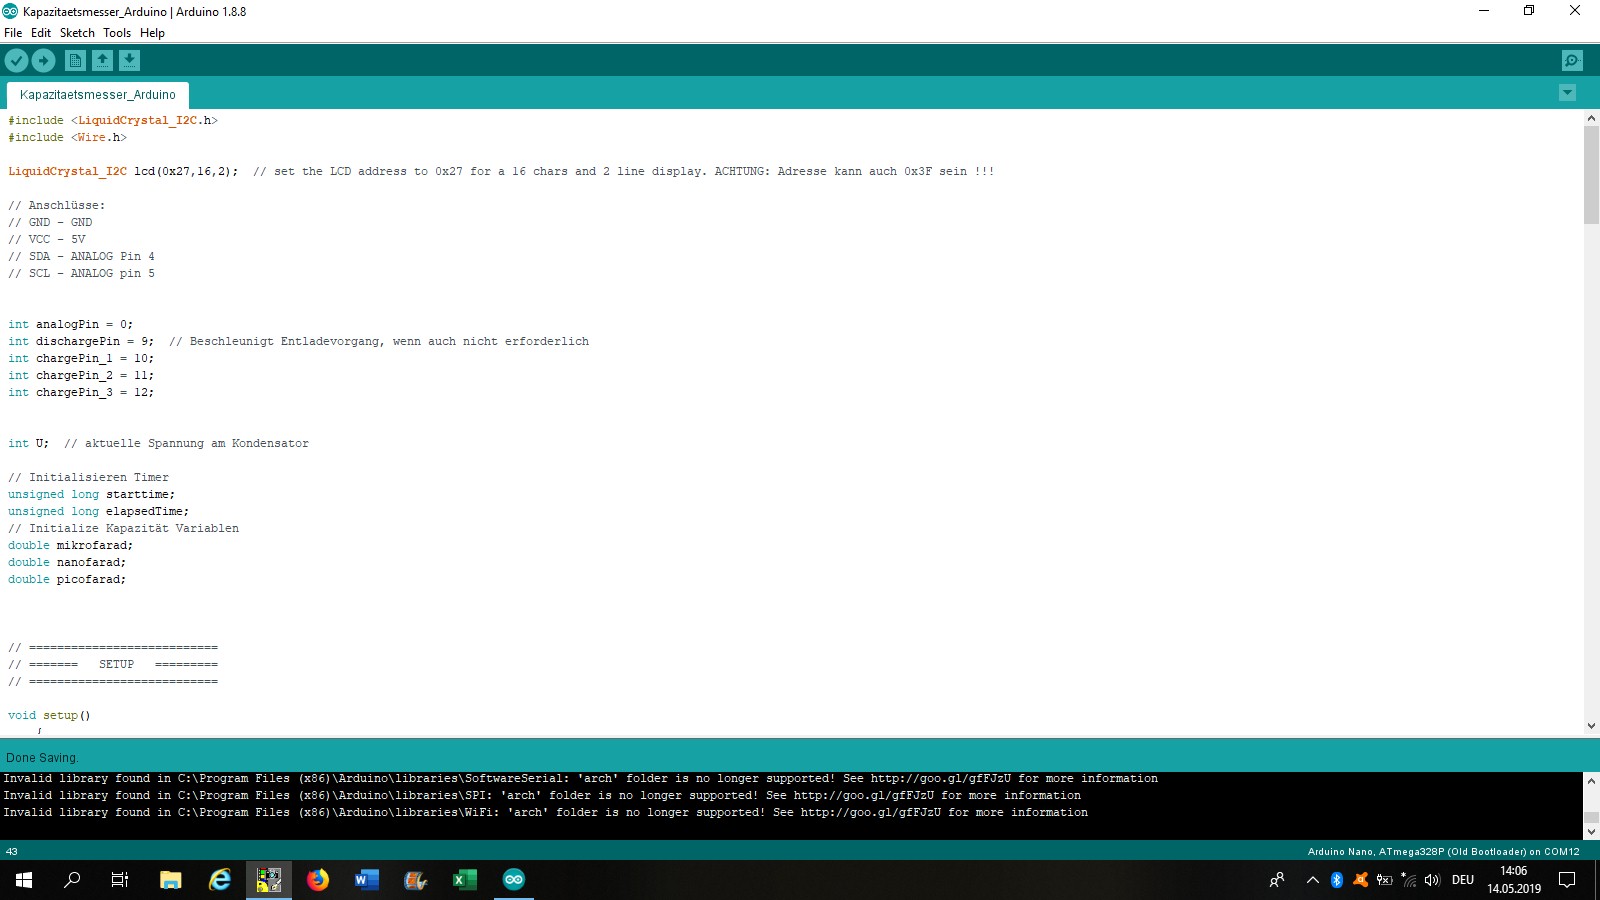
Task: Open the File menu
Action: coord(13,33)
